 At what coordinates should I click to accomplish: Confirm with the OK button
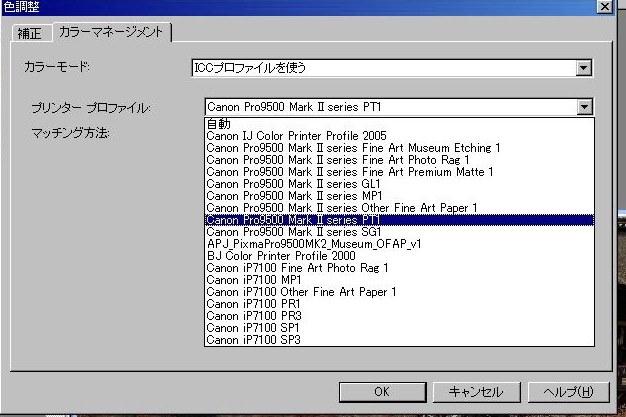(x=382, y=392)
